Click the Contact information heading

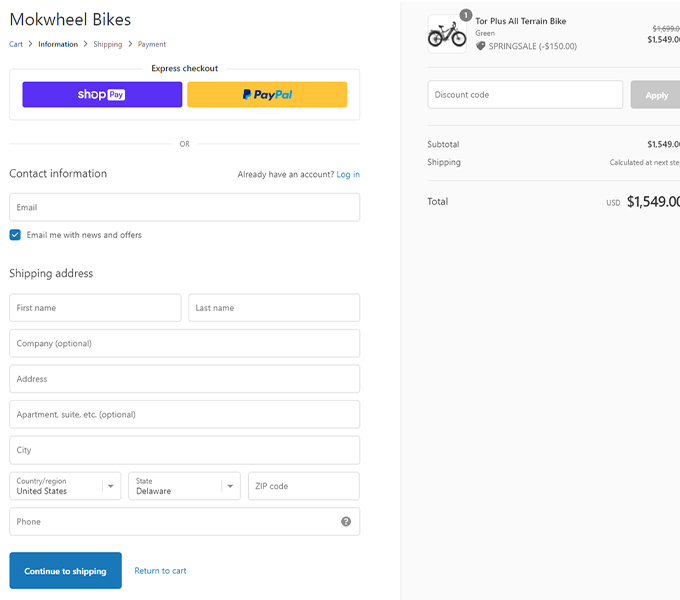pyautogui.click(x=58, y=173)
